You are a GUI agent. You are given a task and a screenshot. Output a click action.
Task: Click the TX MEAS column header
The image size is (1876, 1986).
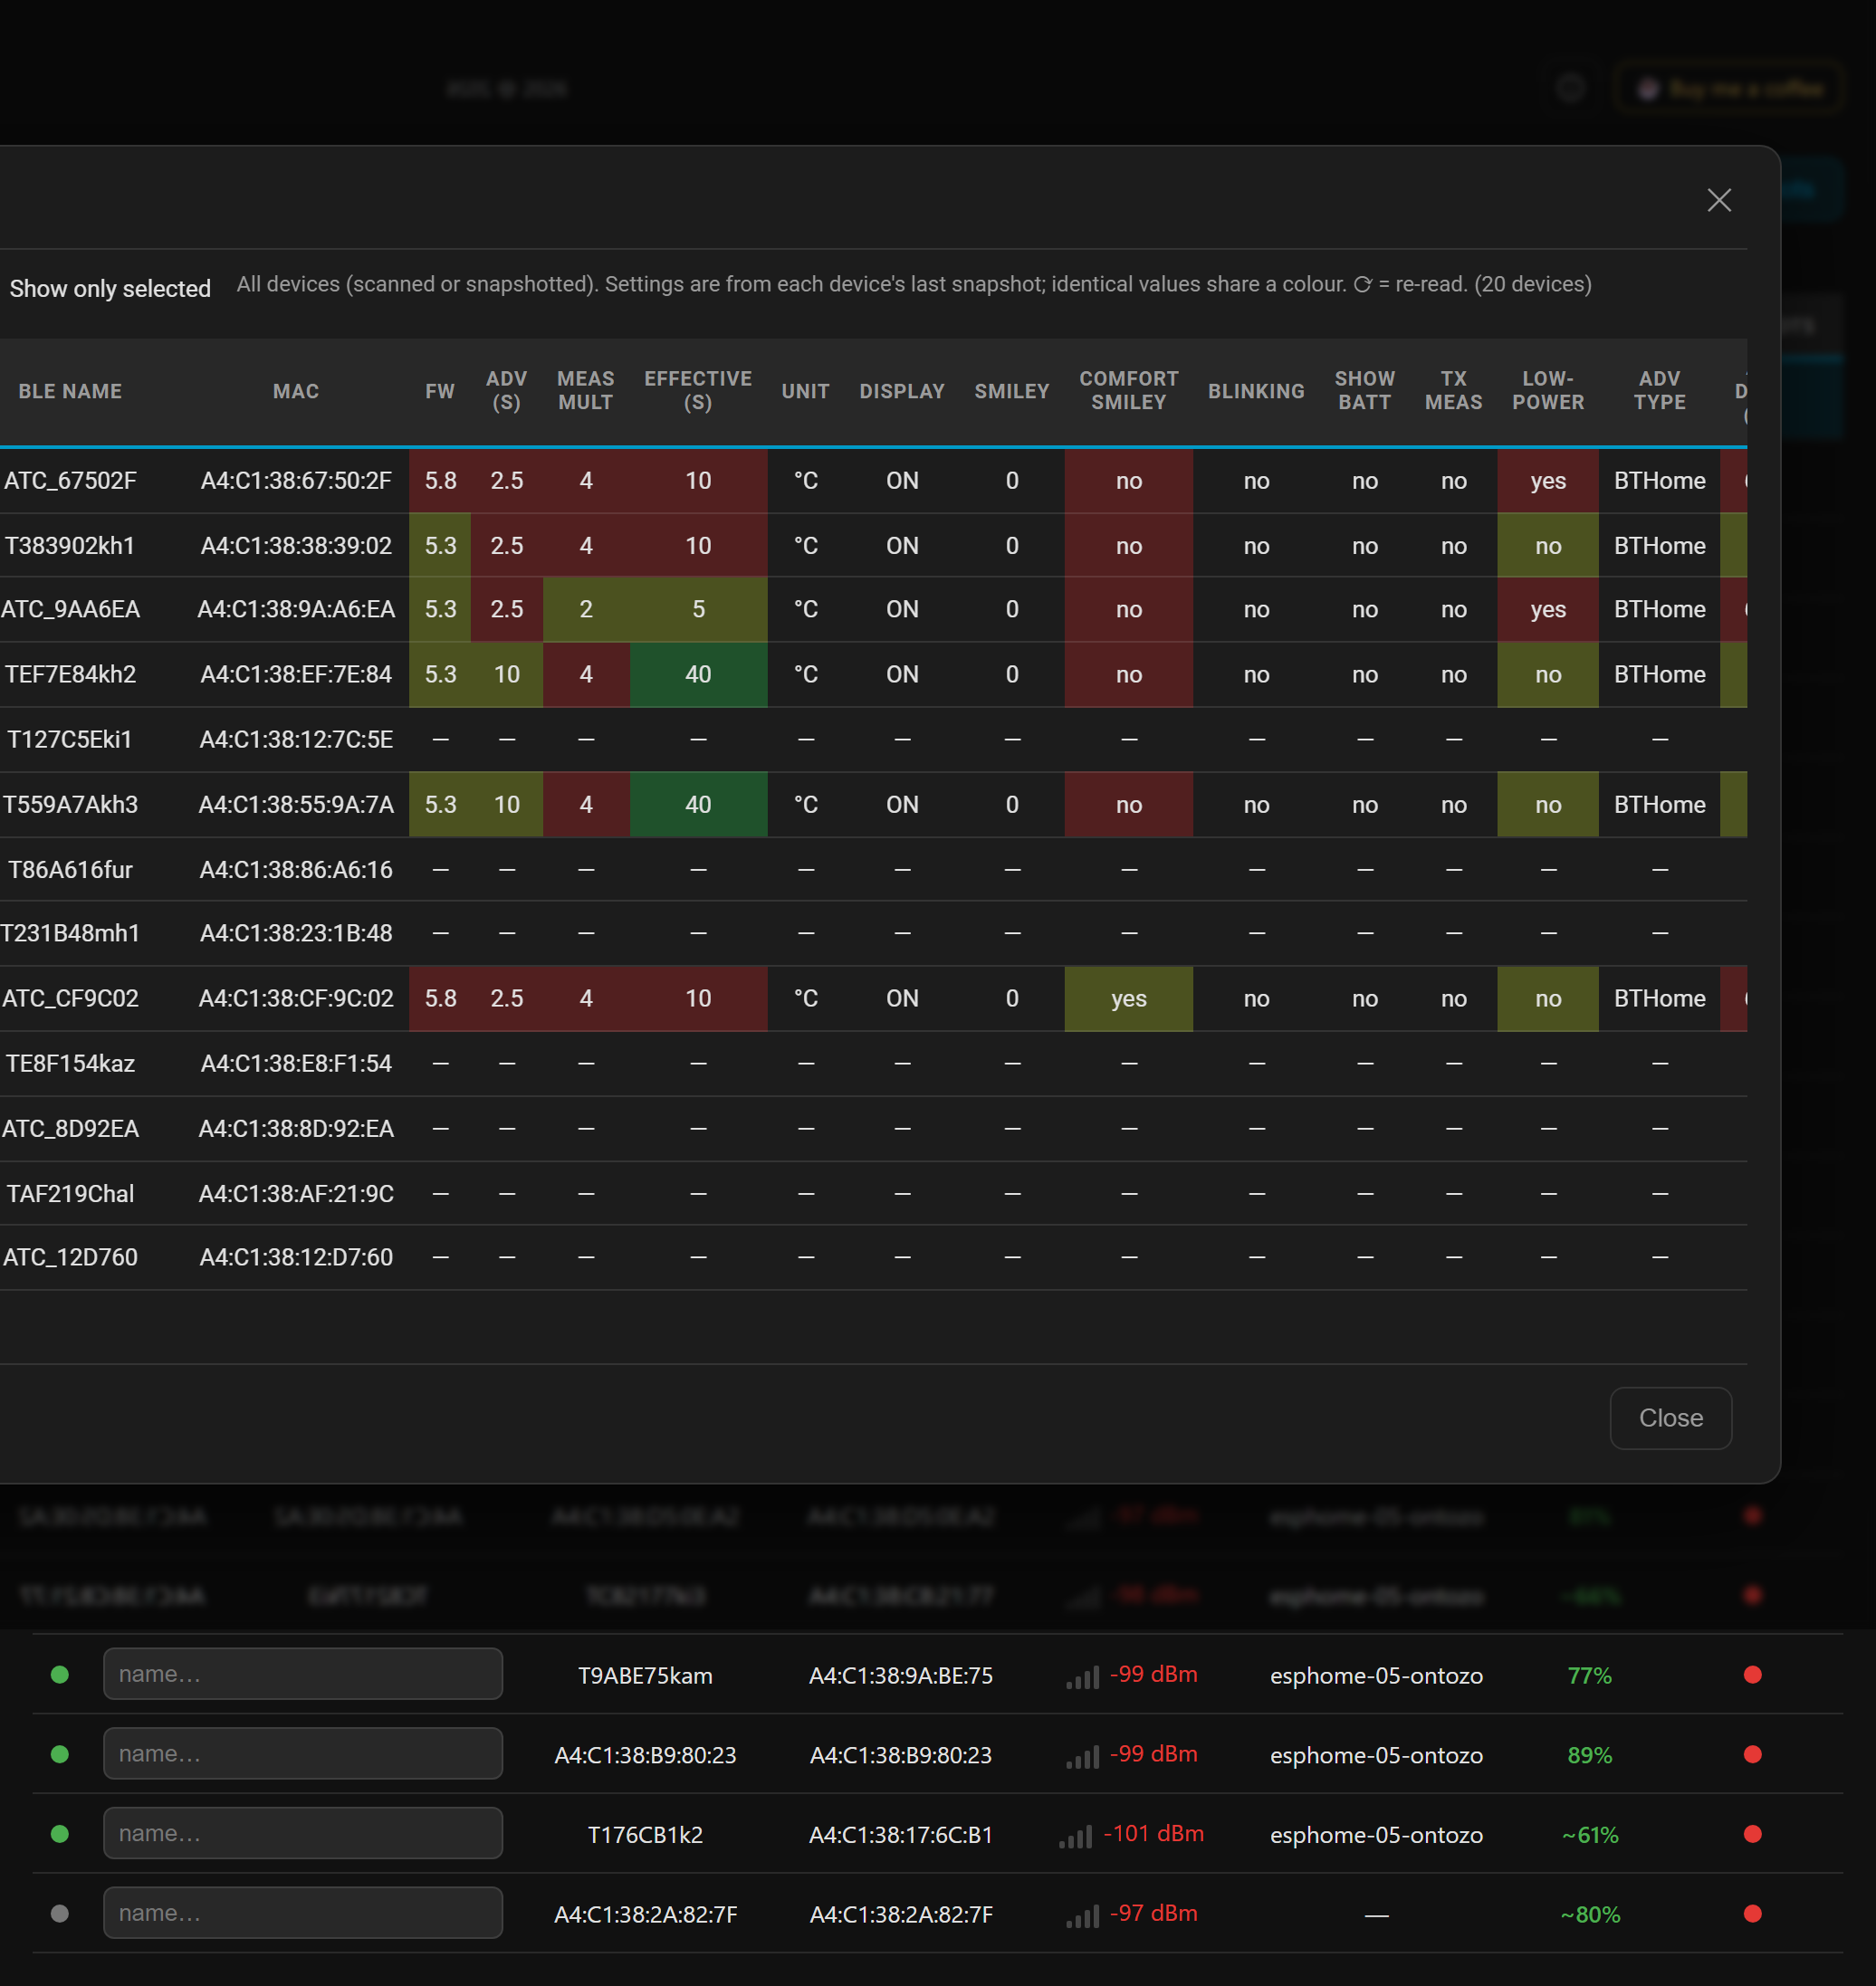click(1454, 391)
